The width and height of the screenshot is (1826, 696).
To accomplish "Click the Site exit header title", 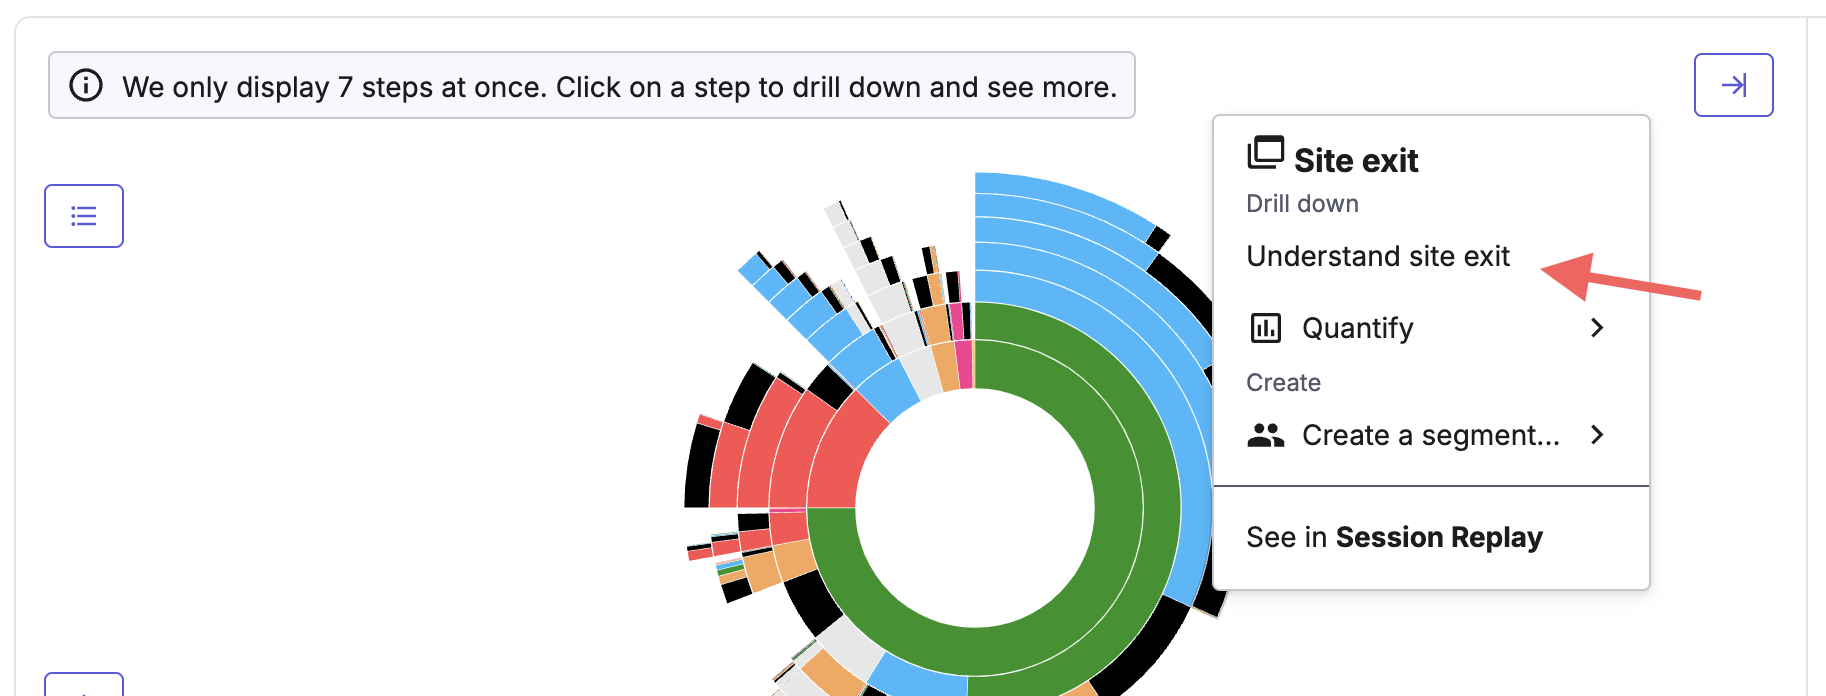I will point(1356,160).
